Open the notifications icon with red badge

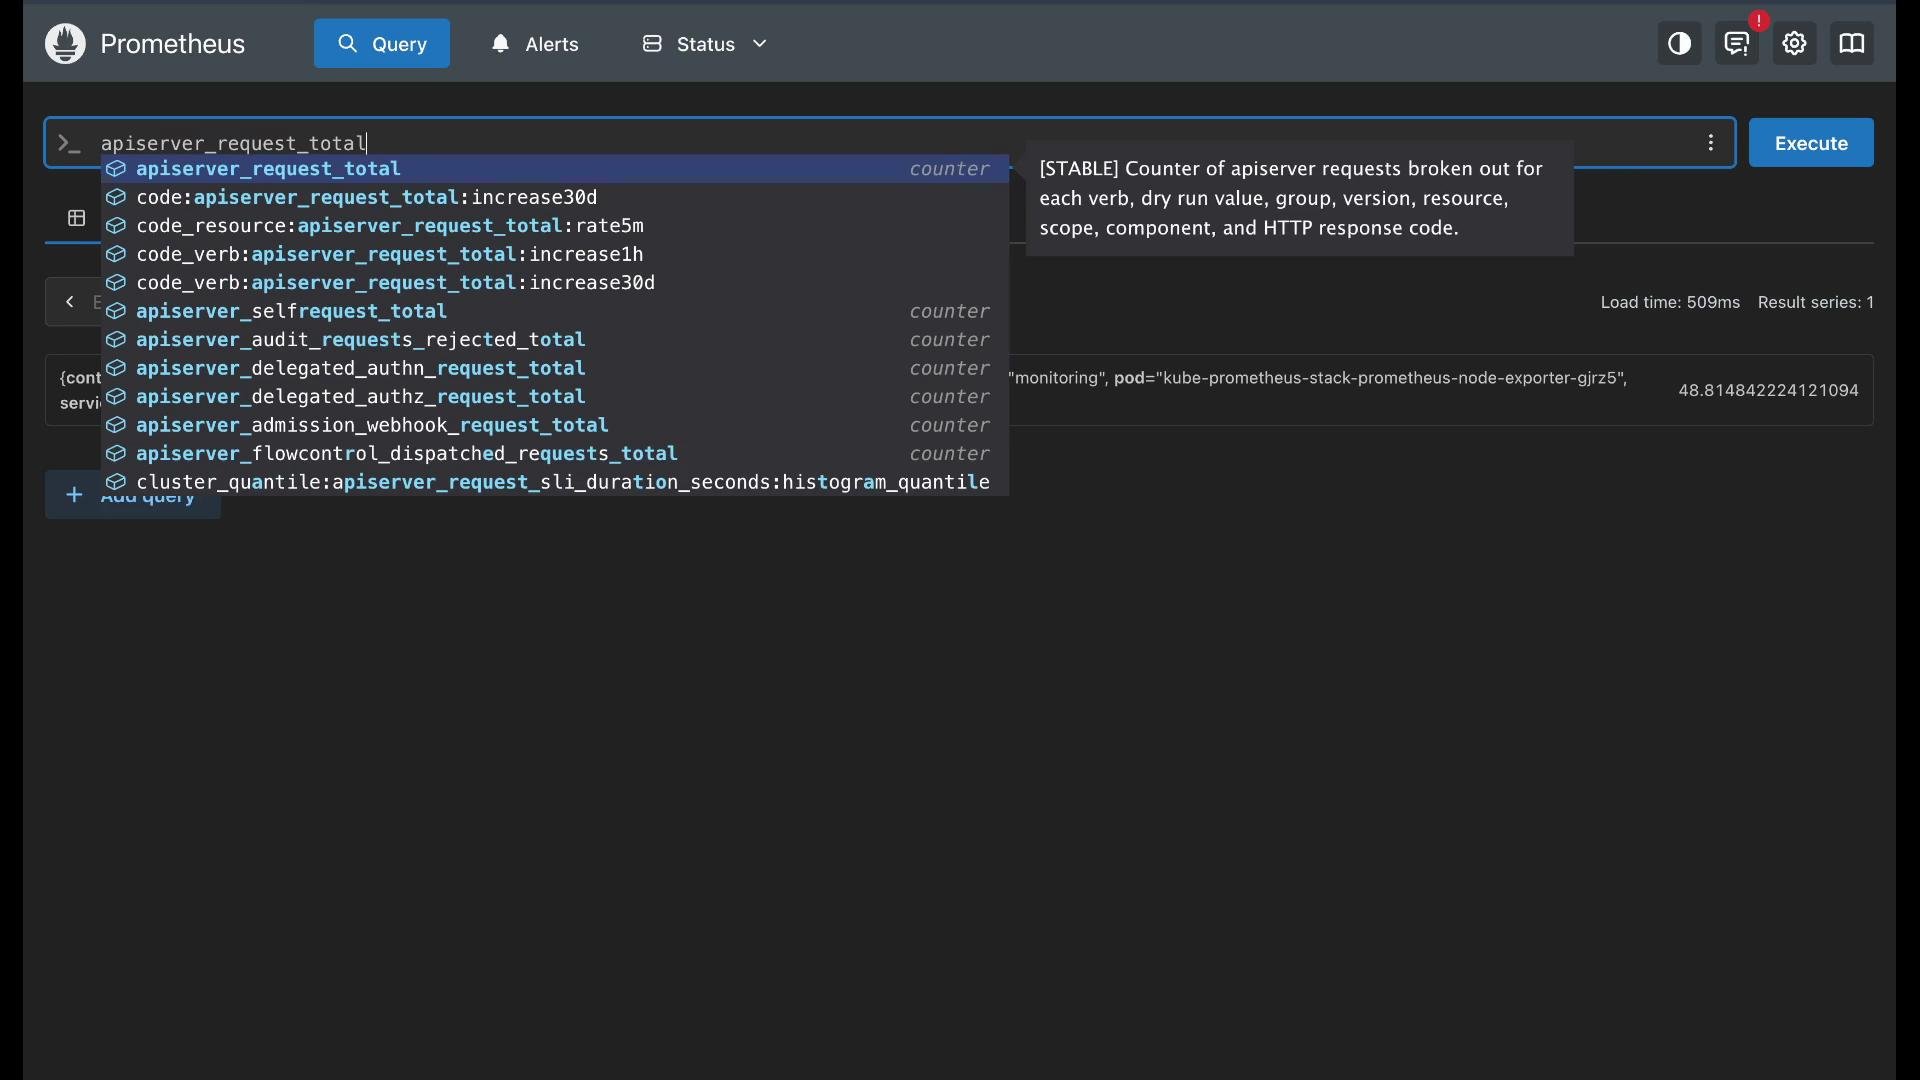pos(1739,44)
